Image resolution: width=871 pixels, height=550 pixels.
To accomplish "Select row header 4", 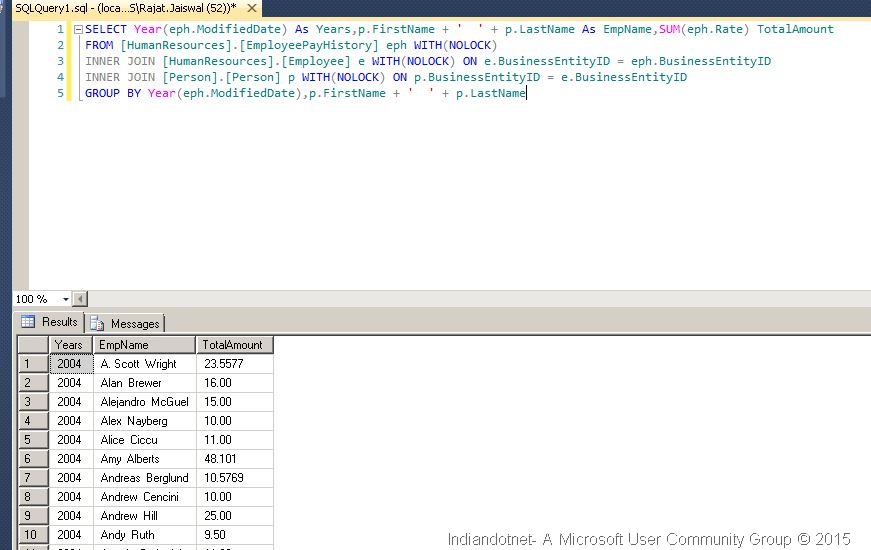I will pyautogui.click(x=33, y=421).
